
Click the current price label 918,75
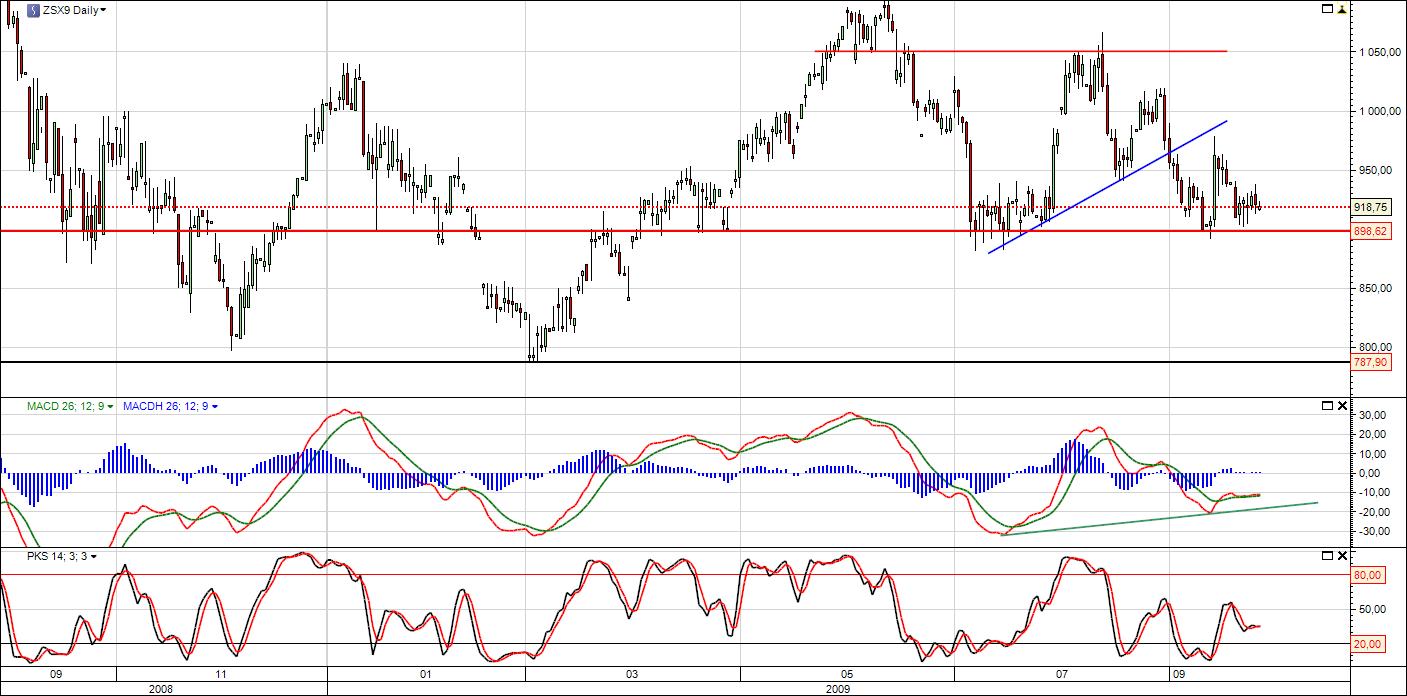[x=1370, y=207]
